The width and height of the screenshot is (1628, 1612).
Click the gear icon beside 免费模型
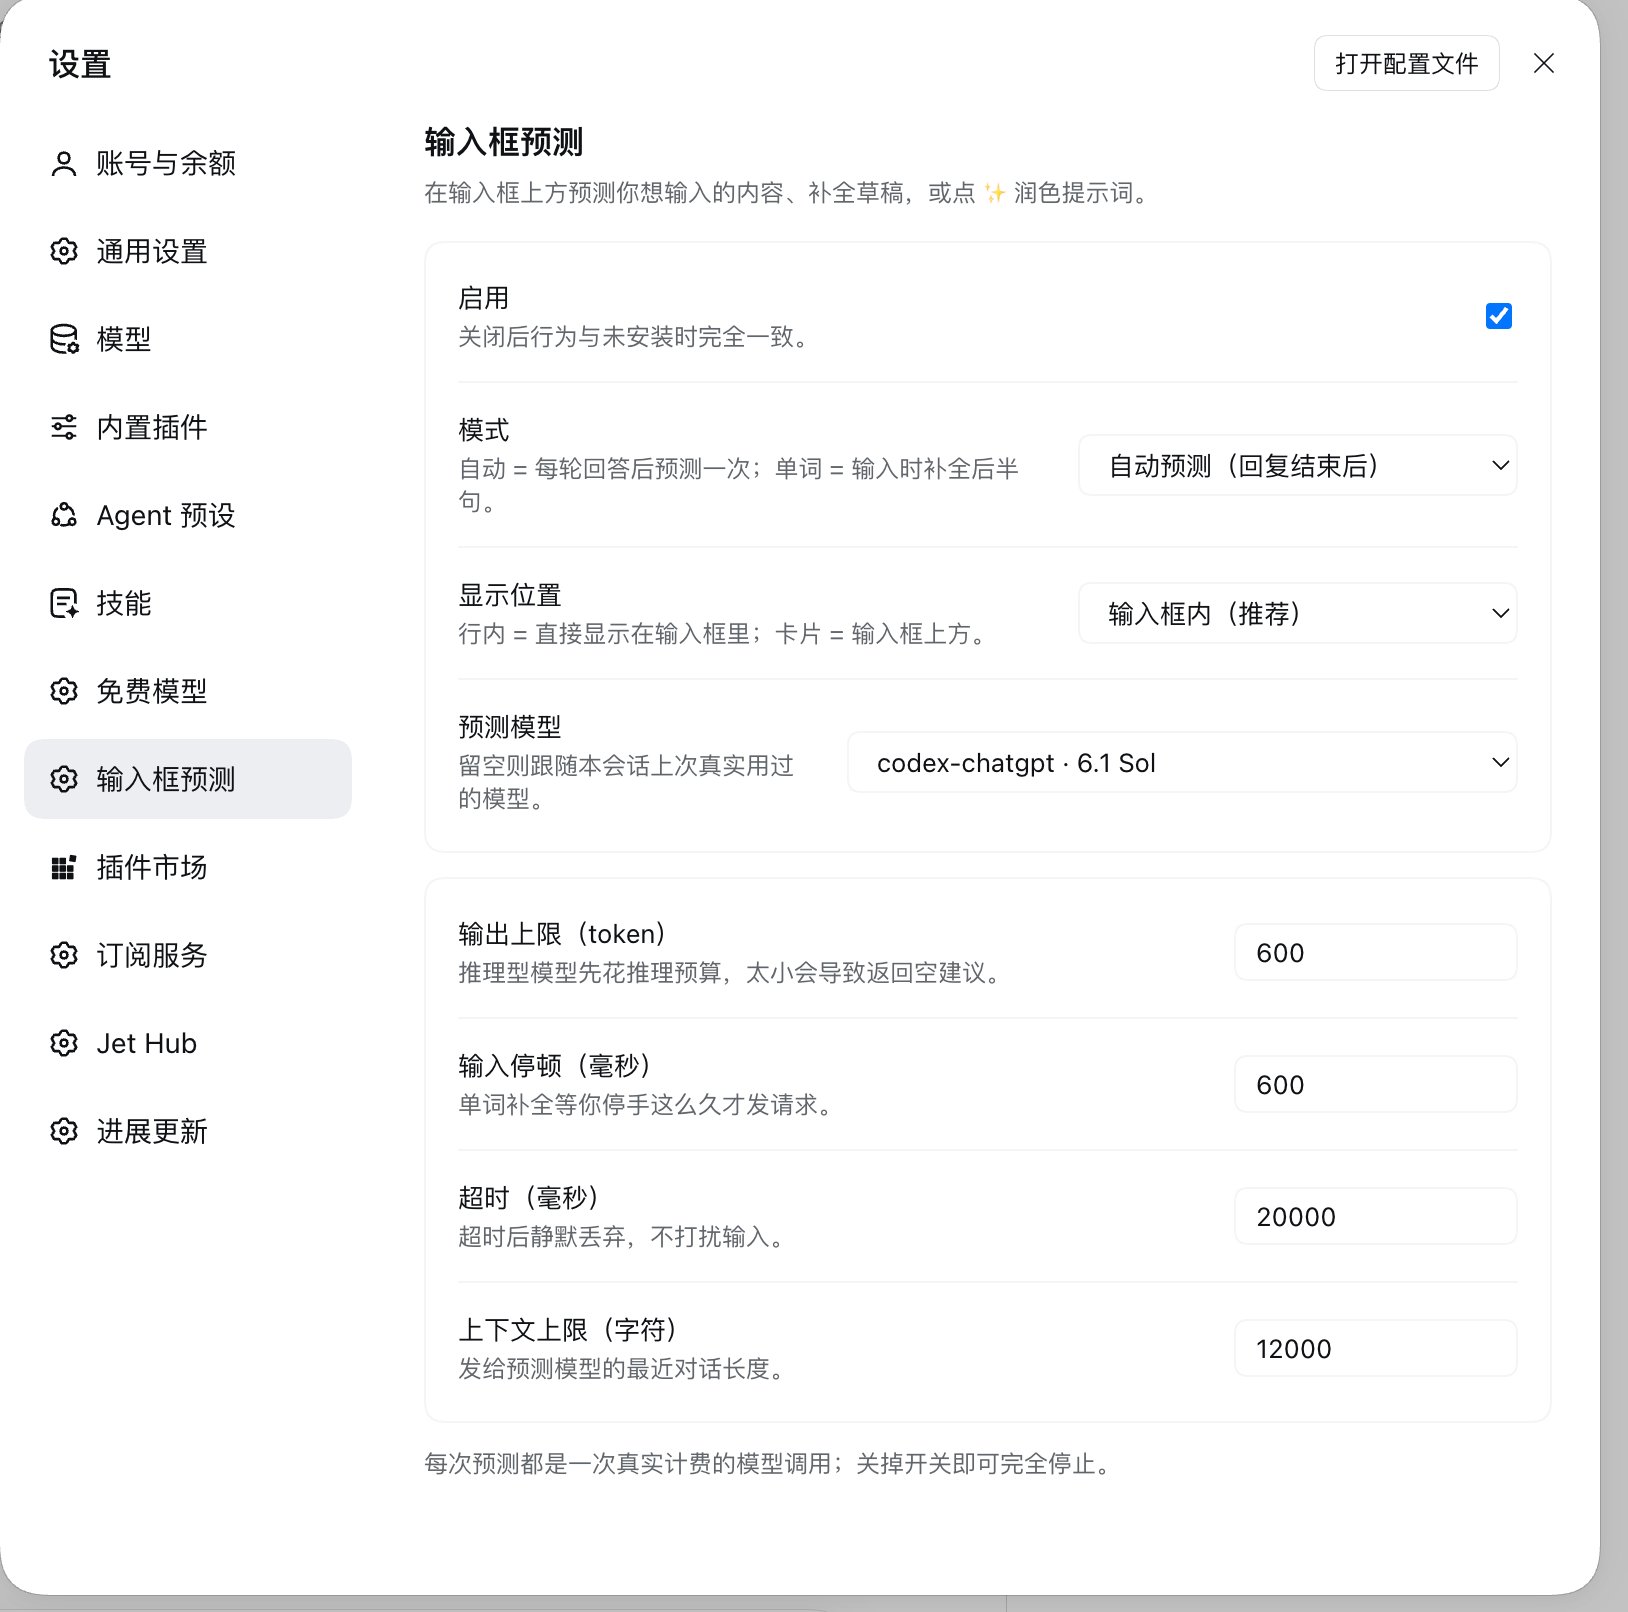tap(64, 692)
